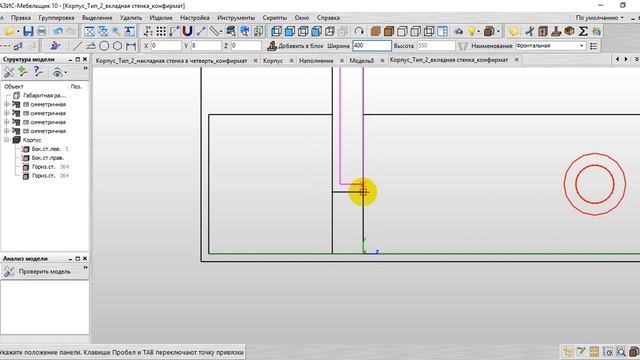Click the Ширина input field showing 400

point(372,46)
